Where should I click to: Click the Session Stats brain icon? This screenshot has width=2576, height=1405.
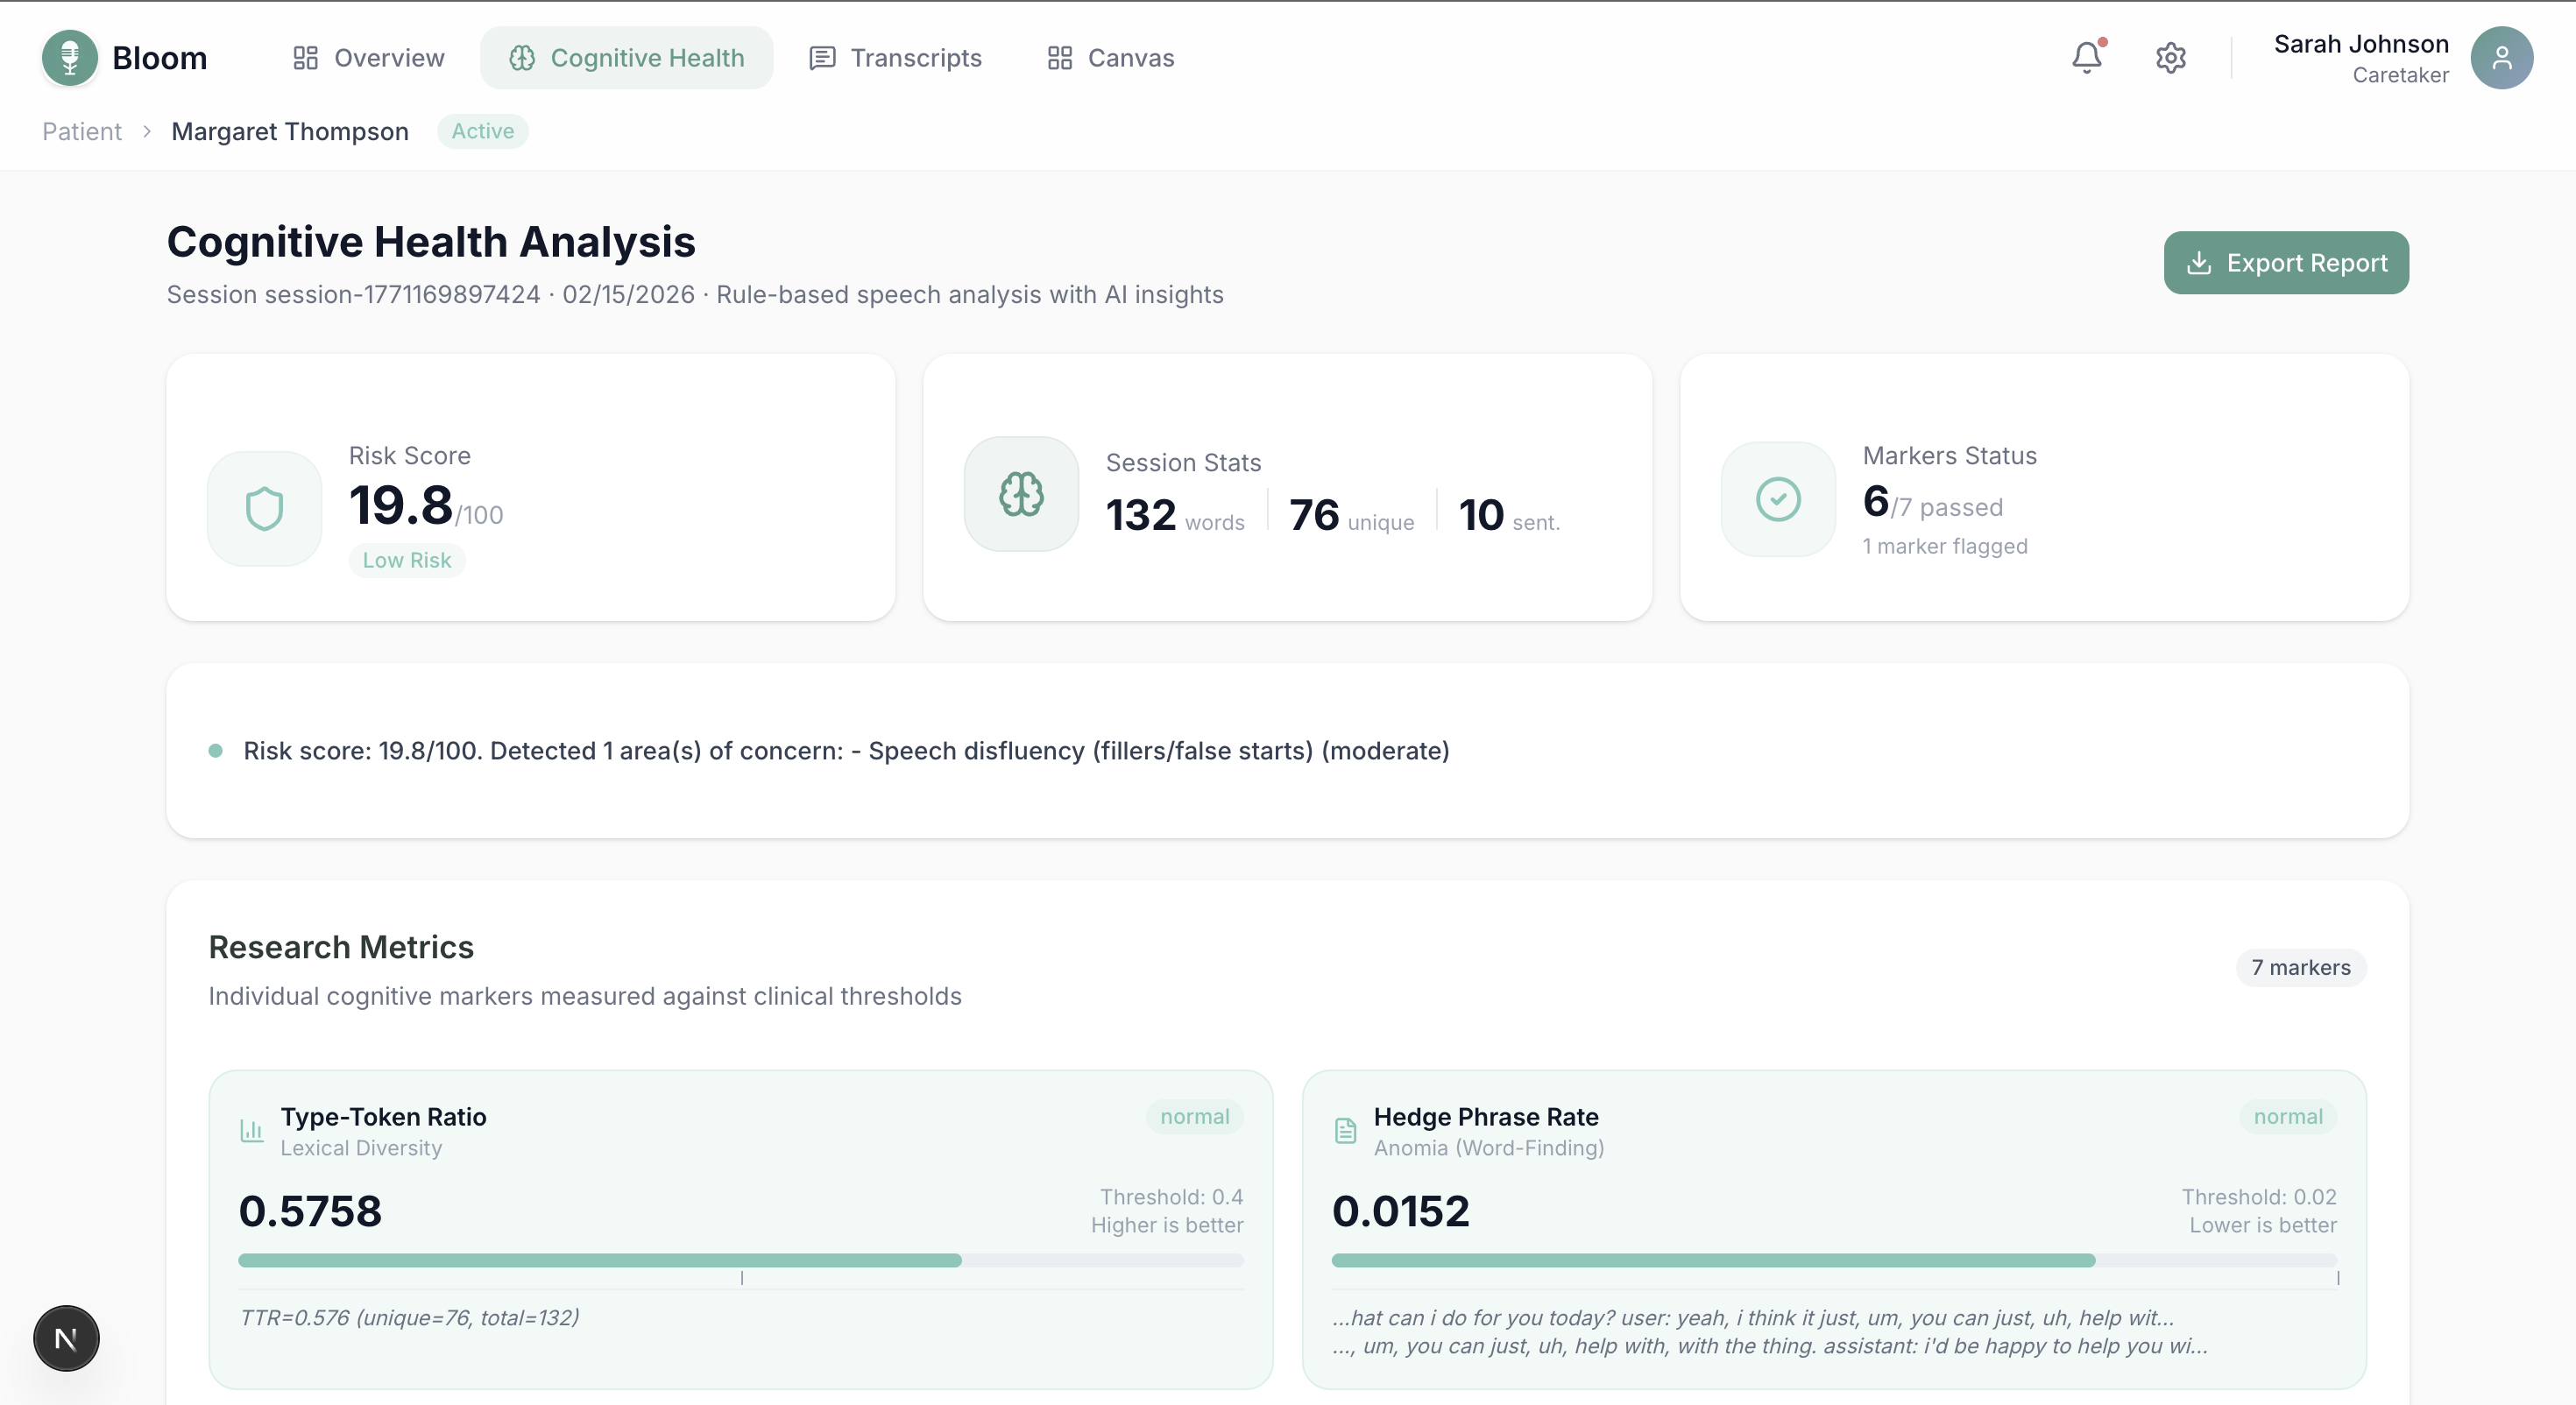[x=1021, y=494]
